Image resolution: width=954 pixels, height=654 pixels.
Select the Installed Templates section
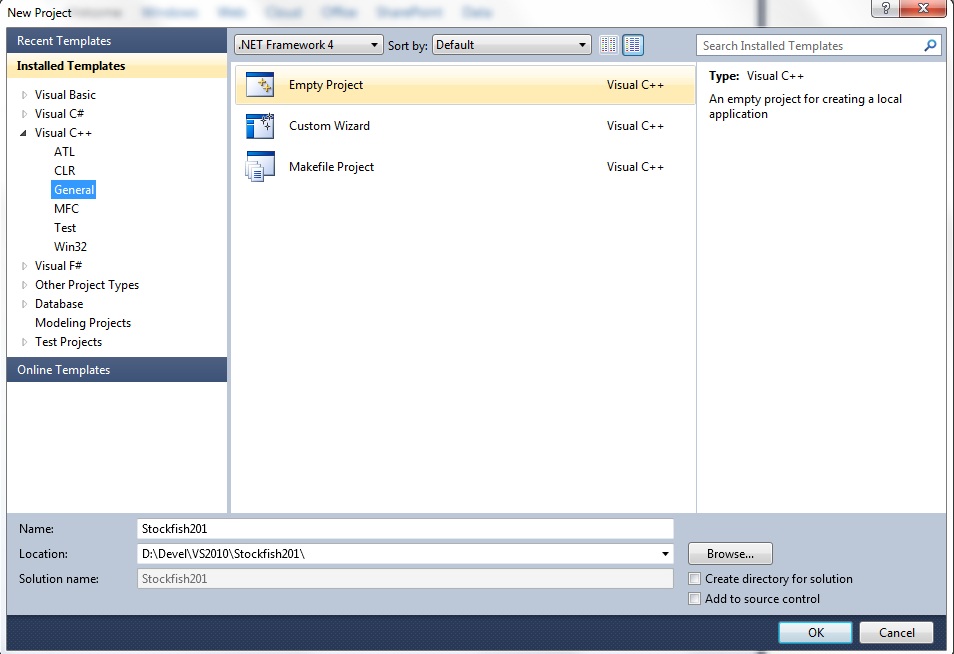[x=117, y=66]
